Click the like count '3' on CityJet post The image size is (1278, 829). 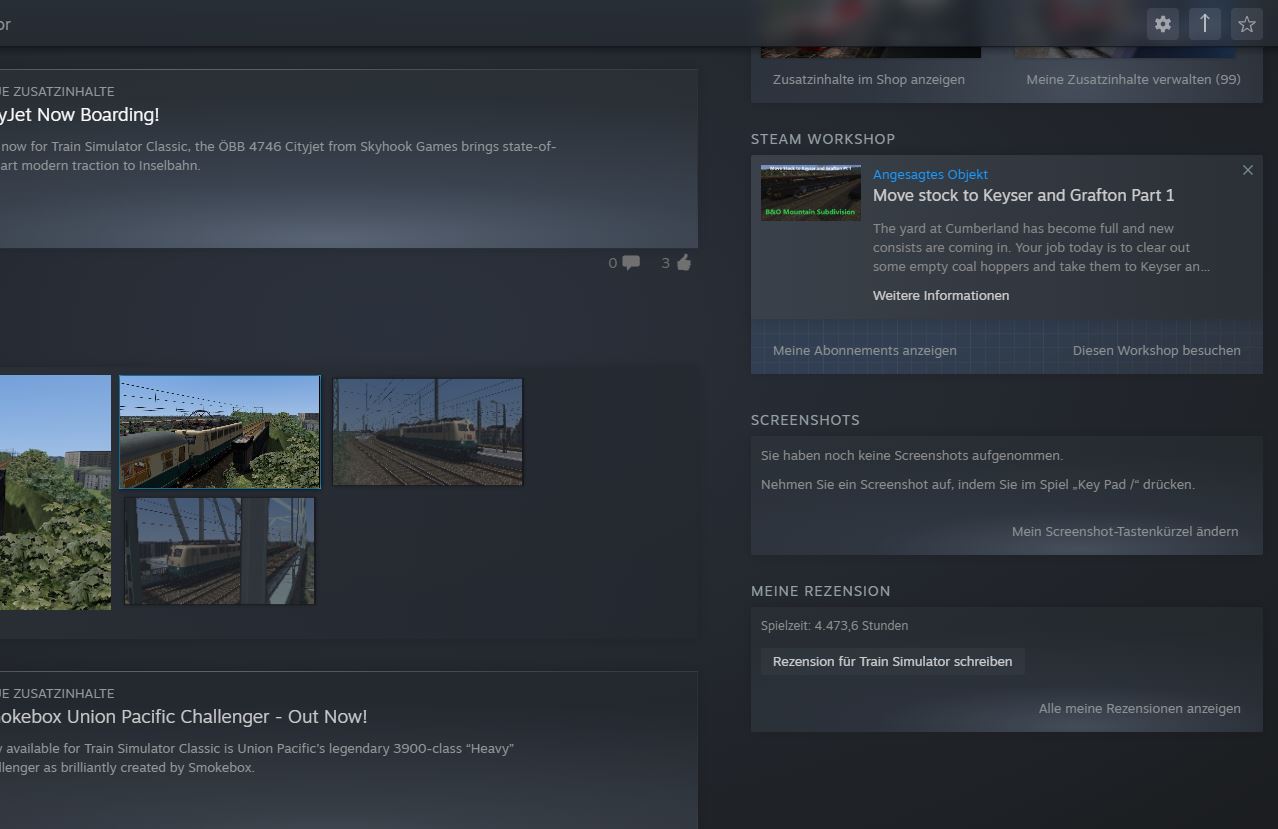pyautogui.click(x=666, y=263)
